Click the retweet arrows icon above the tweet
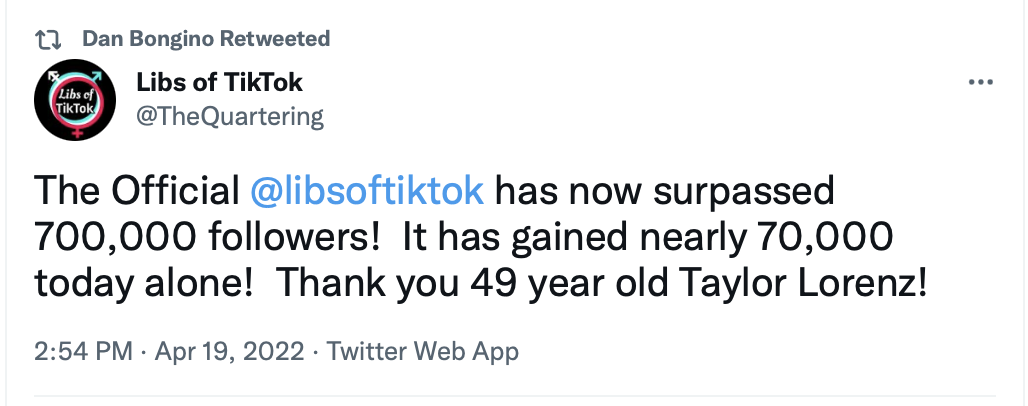The width and height of the screenshot is (1028, 406). coord(47,41)
